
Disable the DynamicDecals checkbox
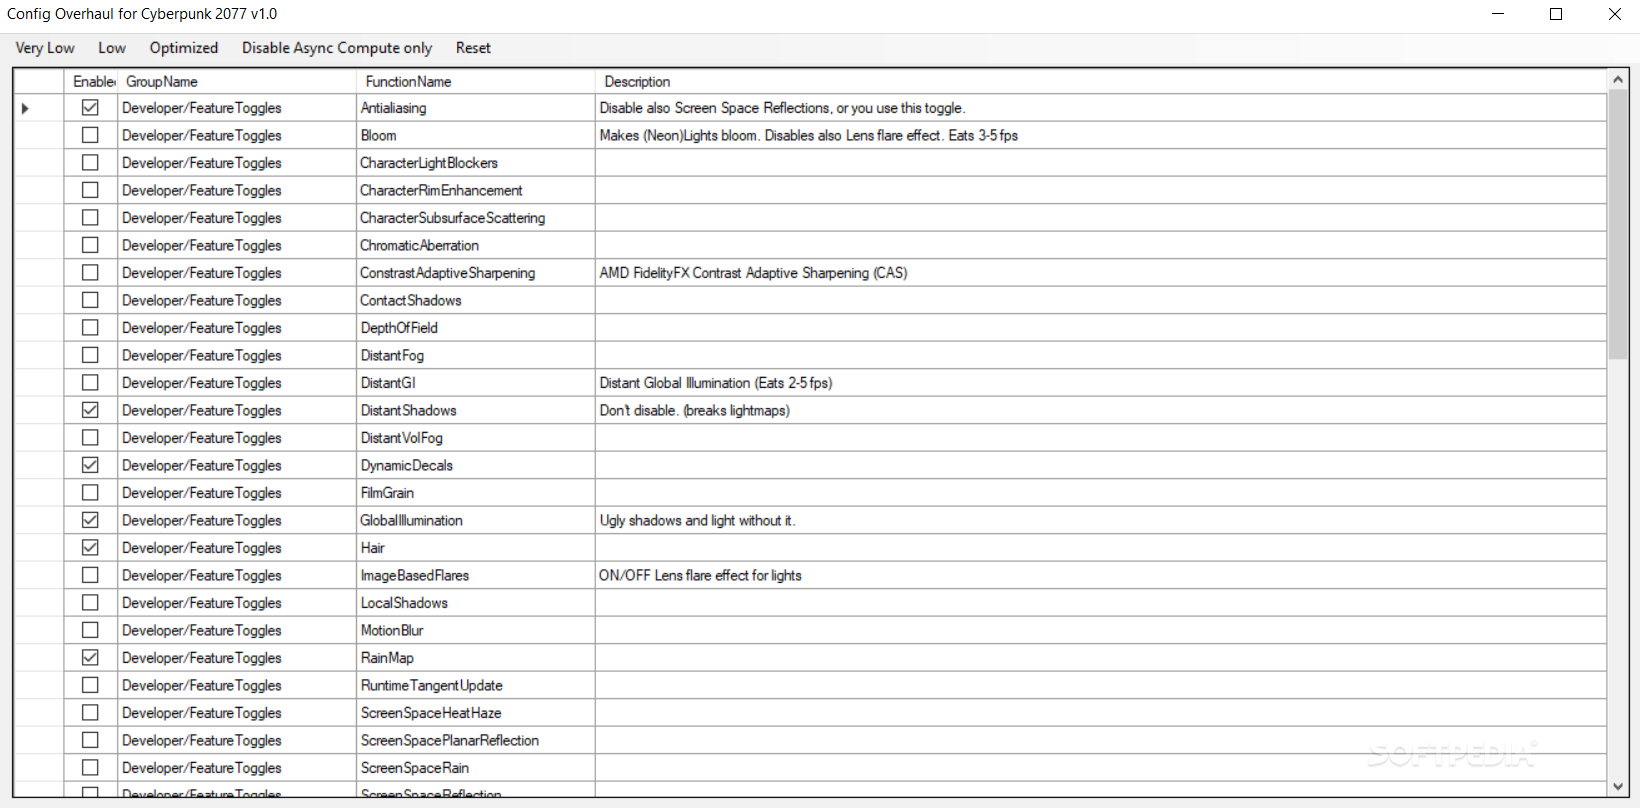(90, 465)
